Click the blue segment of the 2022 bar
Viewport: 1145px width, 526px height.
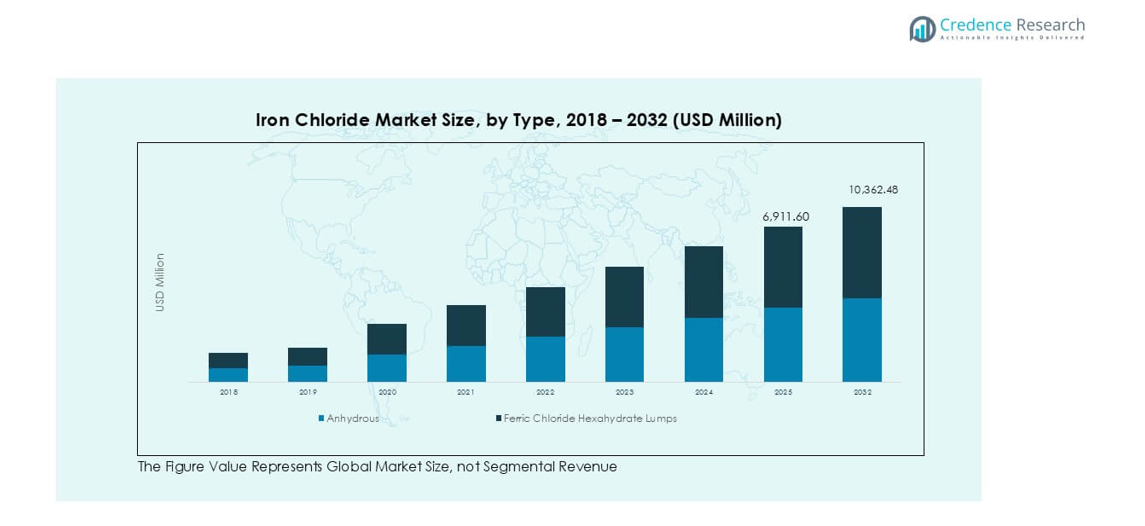[545, 359]
